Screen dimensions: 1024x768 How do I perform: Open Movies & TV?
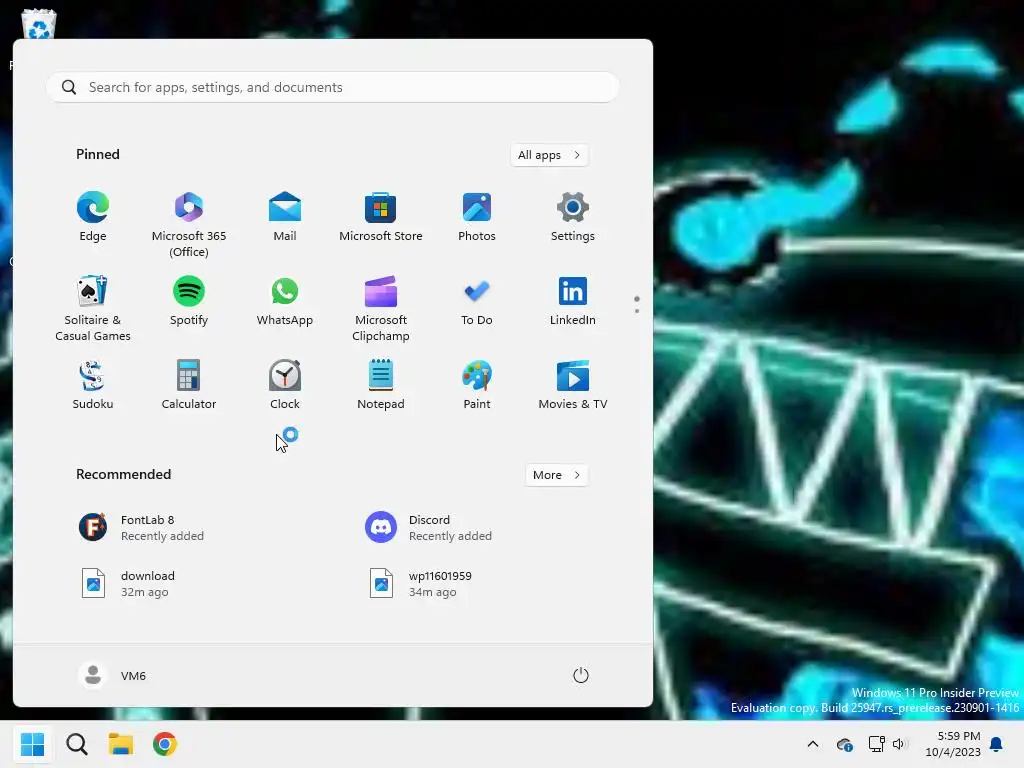pos(573,385)
